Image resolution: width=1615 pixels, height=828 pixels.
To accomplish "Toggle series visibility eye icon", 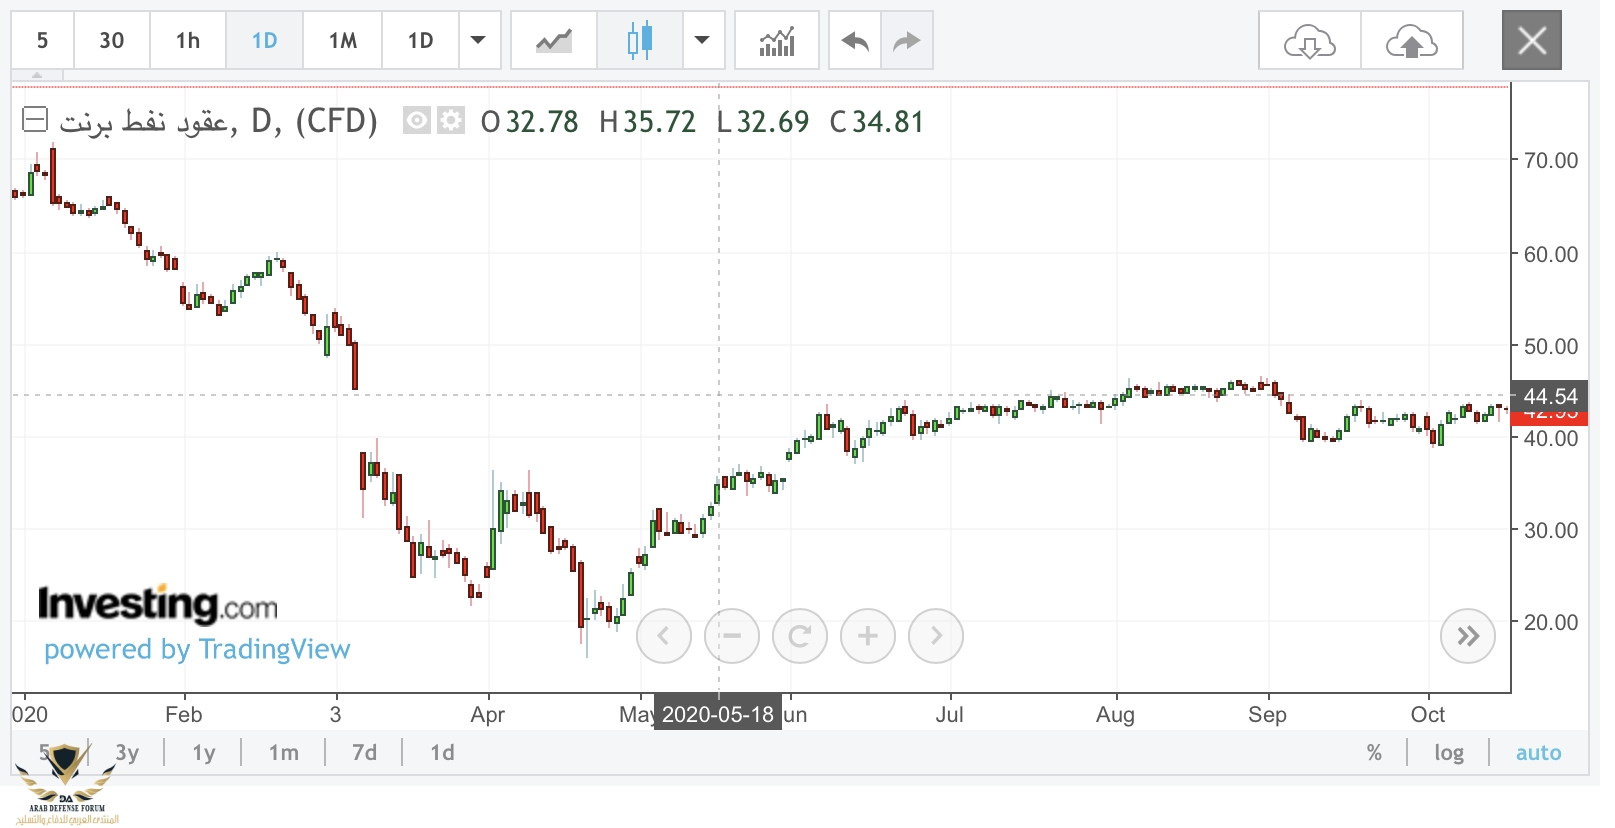I will (417, 121).
